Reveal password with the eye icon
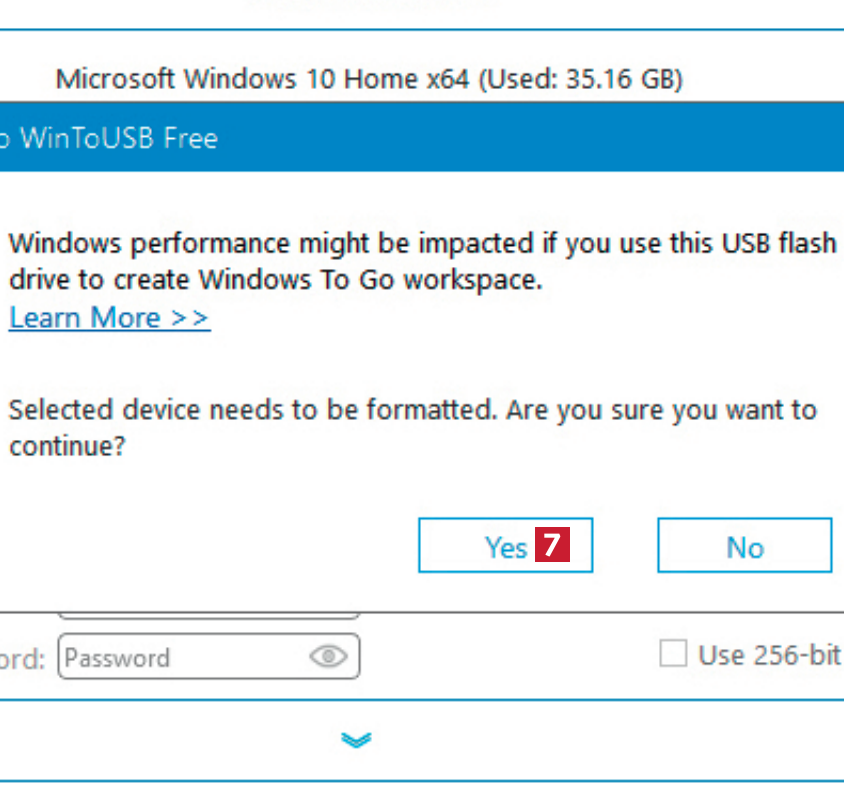 point(328,657)
